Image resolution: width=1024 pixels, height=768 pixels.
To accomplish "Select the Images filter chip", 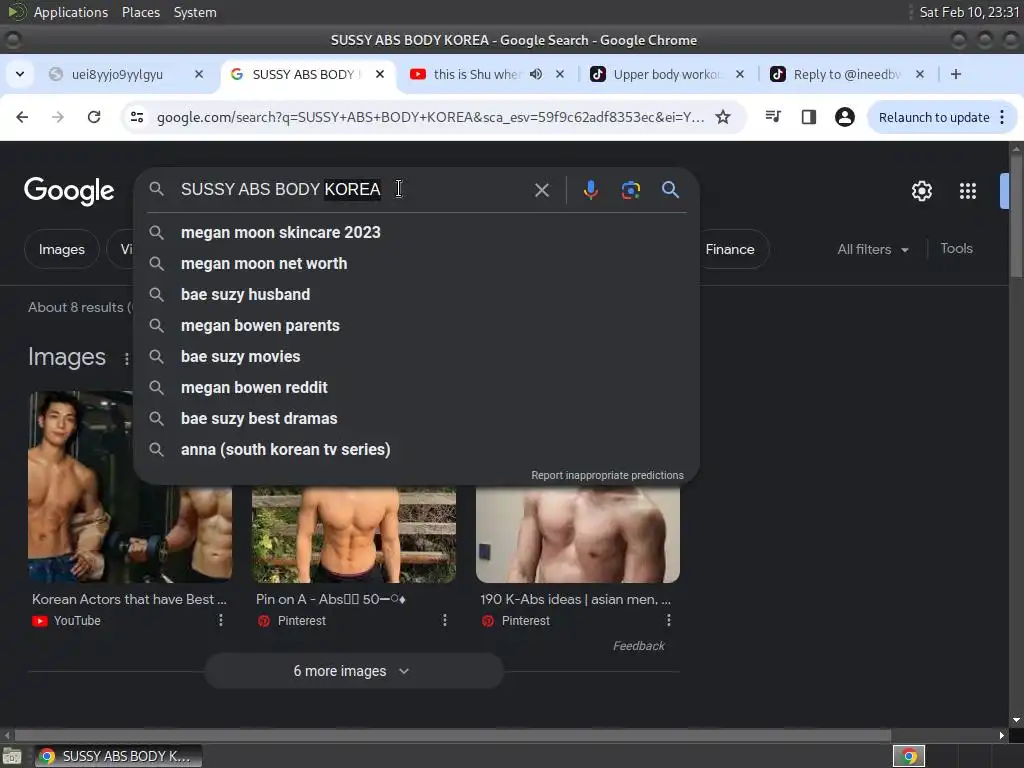I will [61, 249].
